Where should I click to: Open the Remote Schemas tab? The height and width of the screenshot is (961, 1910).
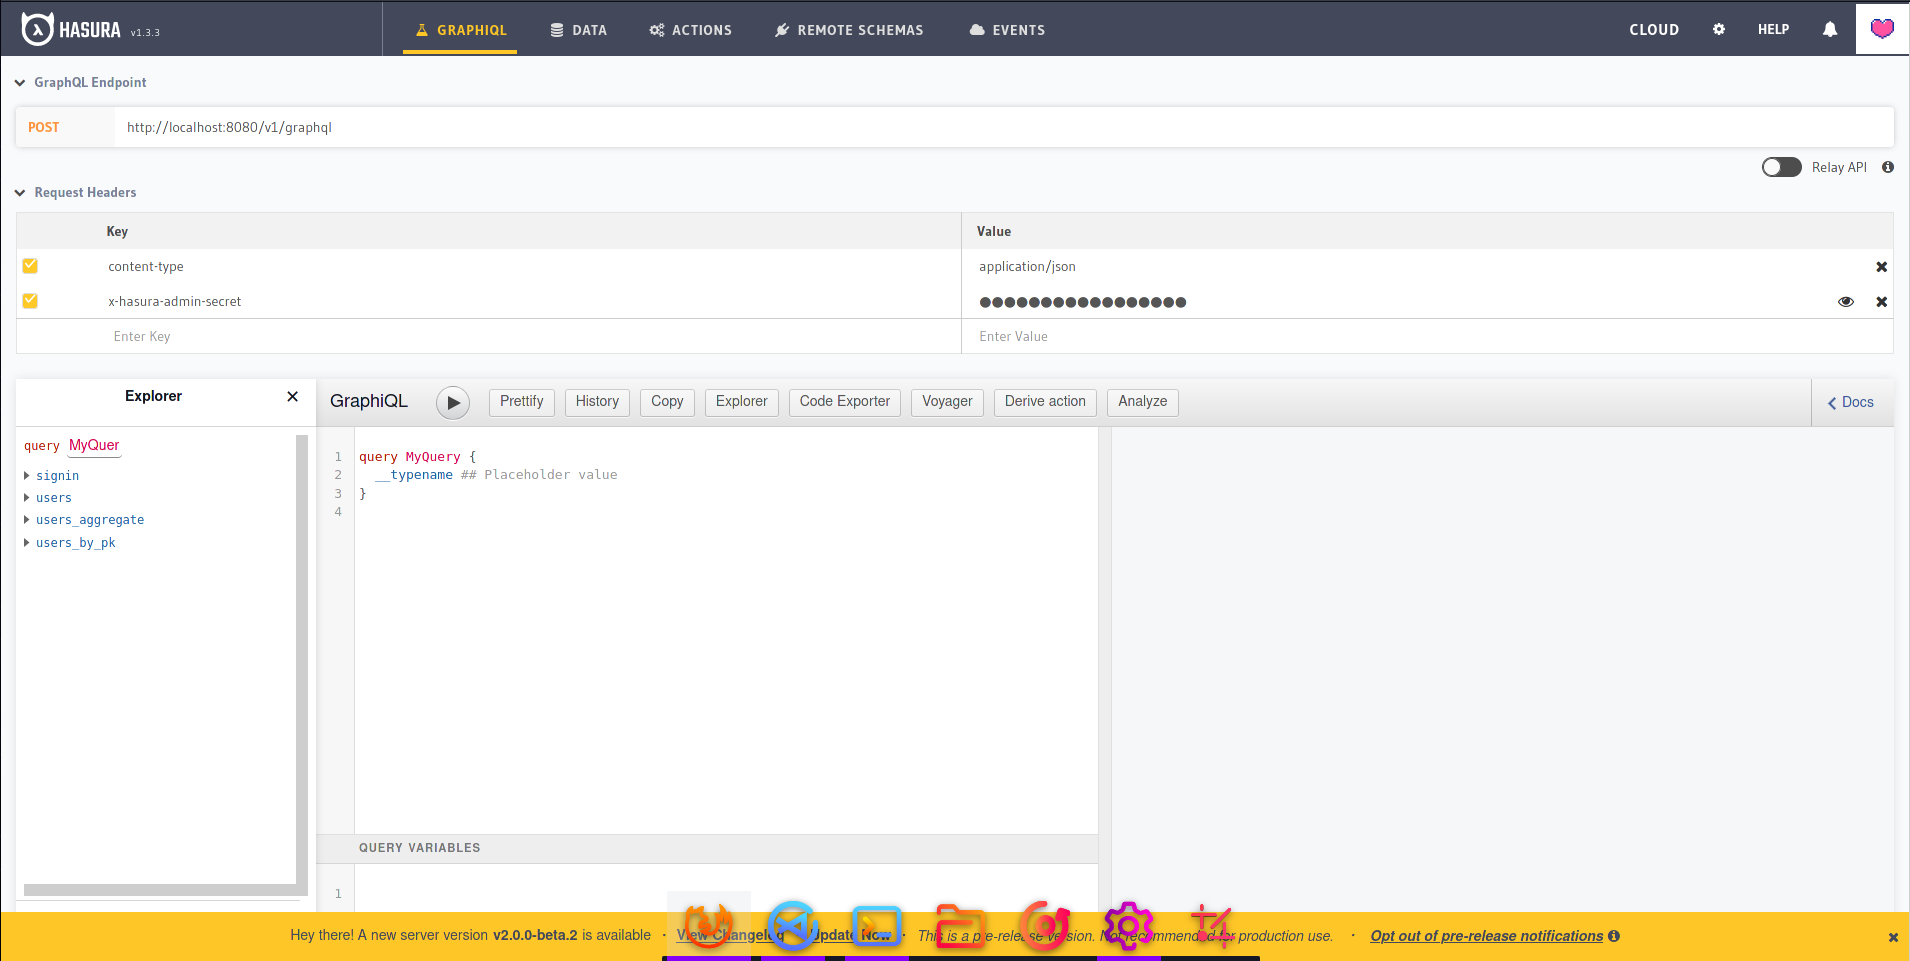[849, 30]
